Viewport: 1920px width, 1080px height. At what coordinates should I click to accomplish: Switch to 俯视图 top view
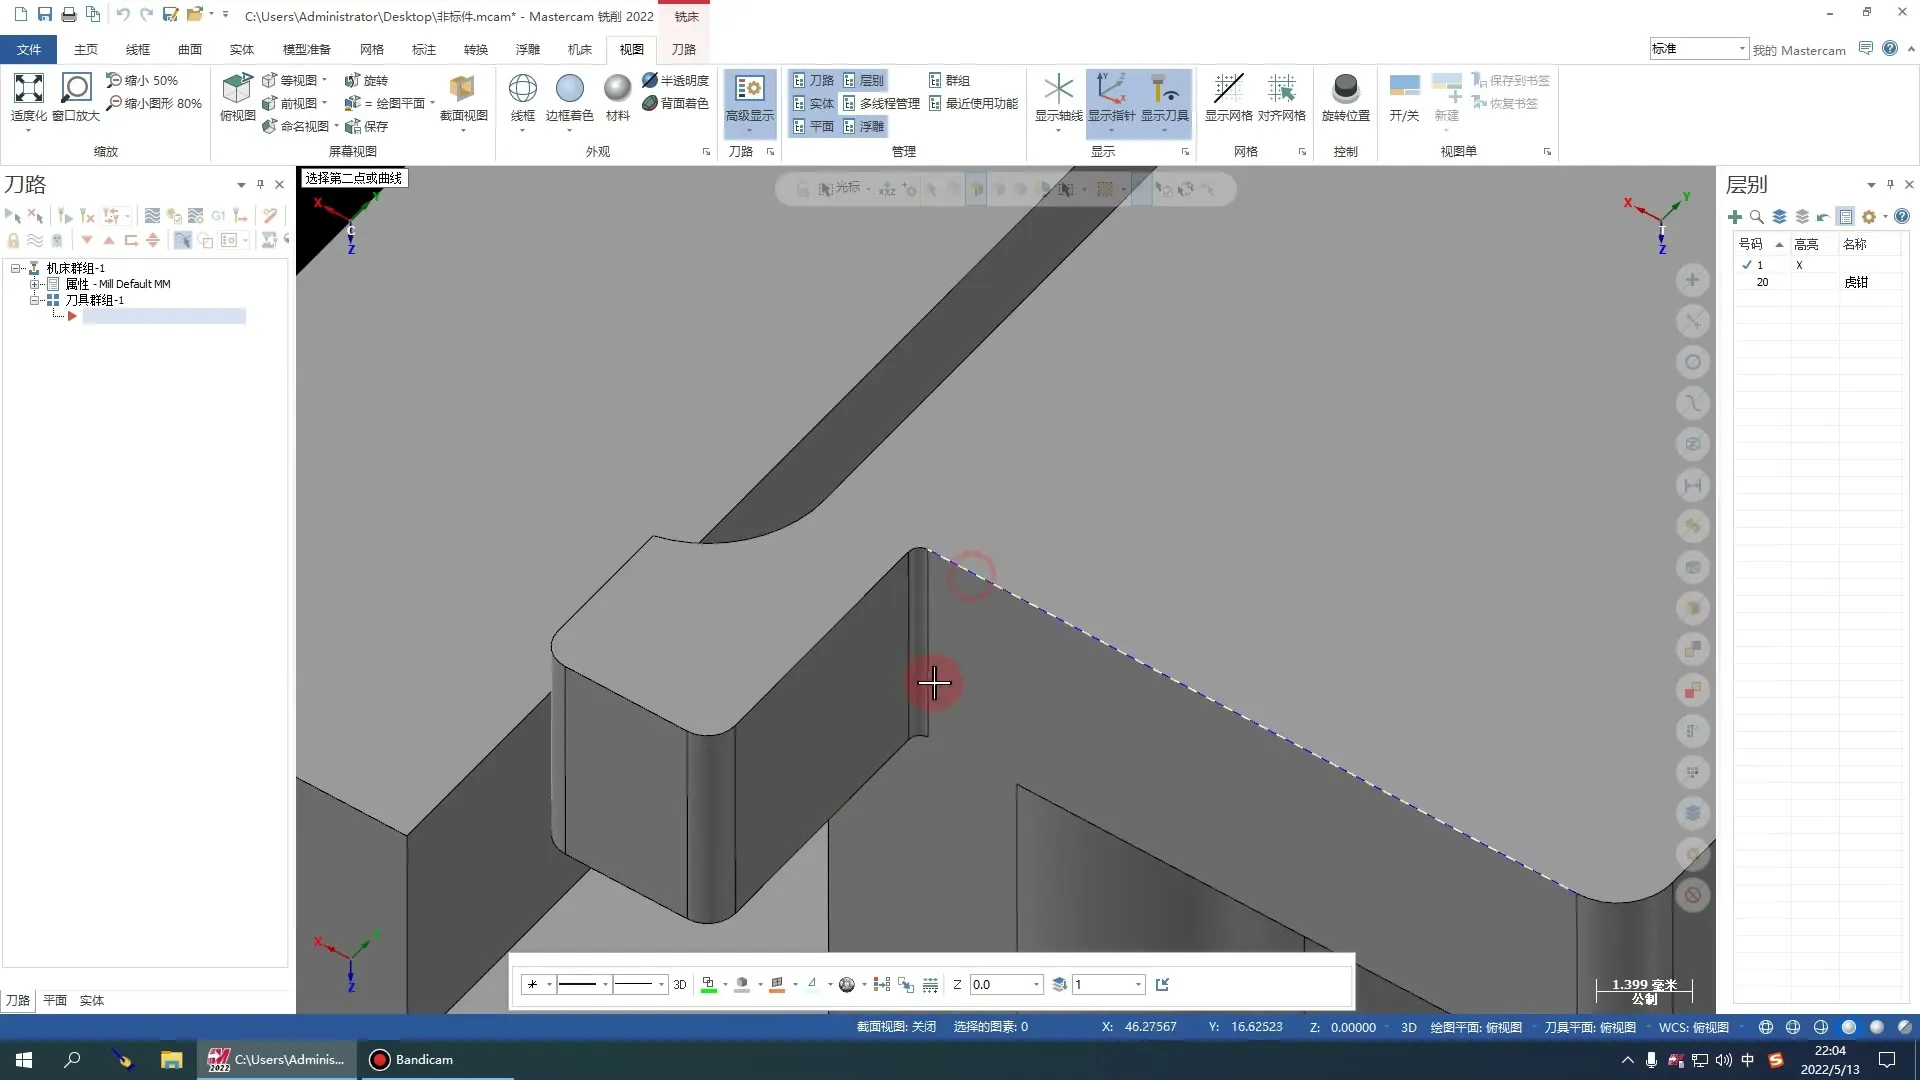237,90
